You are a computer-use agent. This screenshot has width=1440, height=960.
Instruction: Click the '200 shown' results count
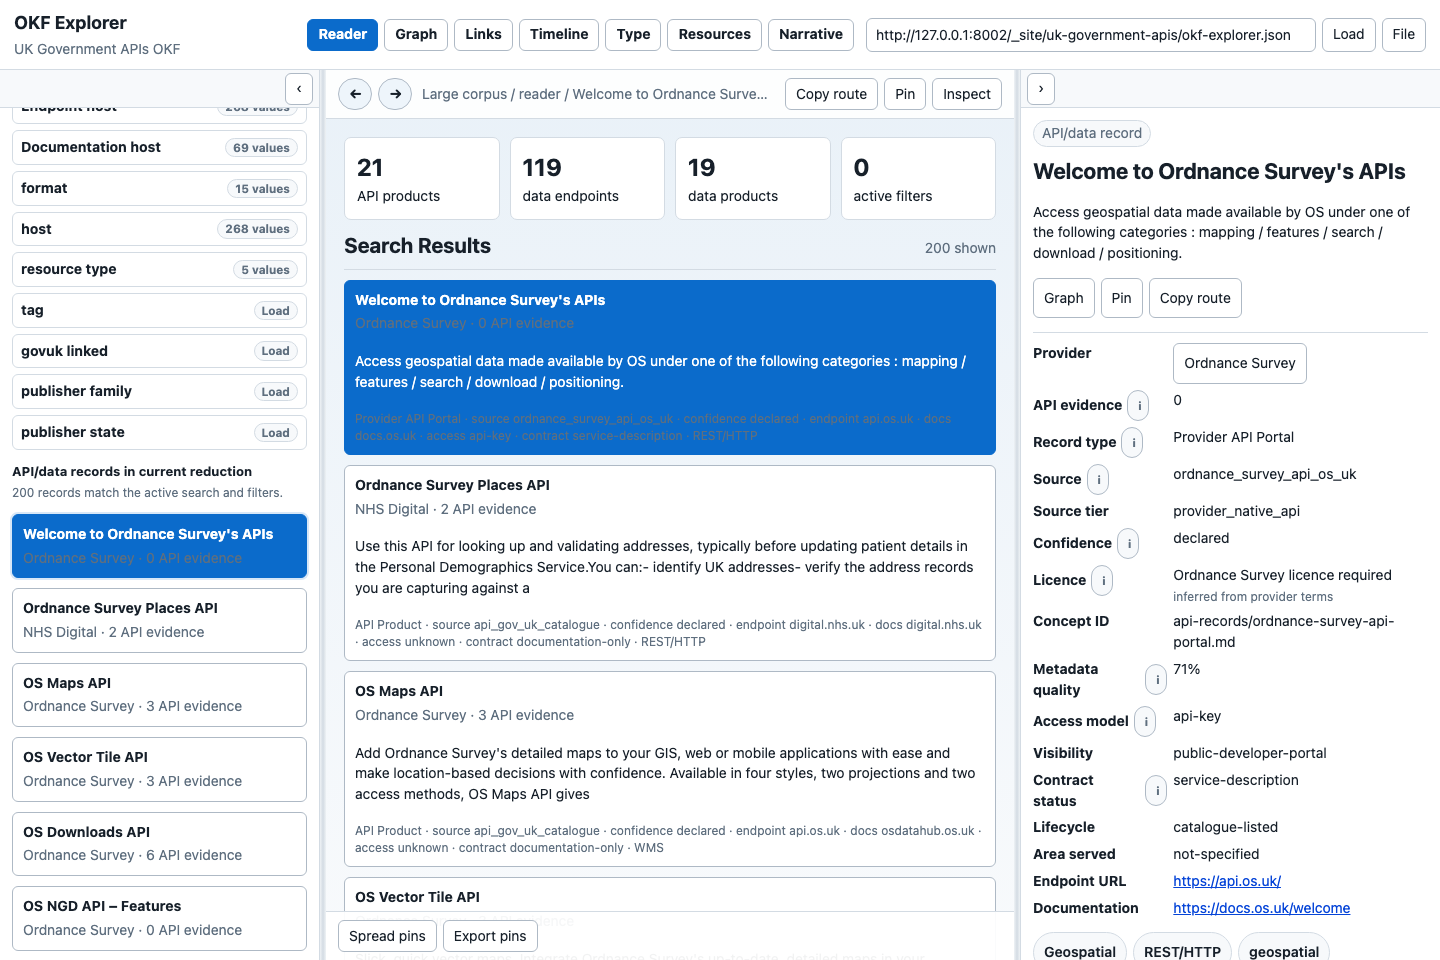pyautogui.click(x=960, y=248)
